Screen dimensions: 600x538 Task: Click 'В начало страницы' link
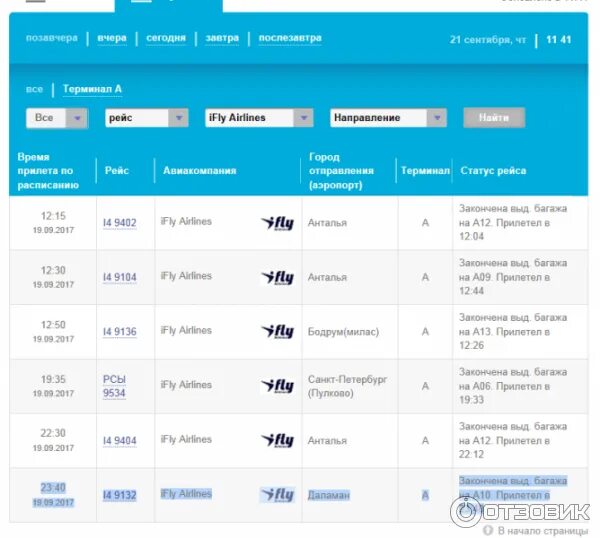click(x=543, y=531)
